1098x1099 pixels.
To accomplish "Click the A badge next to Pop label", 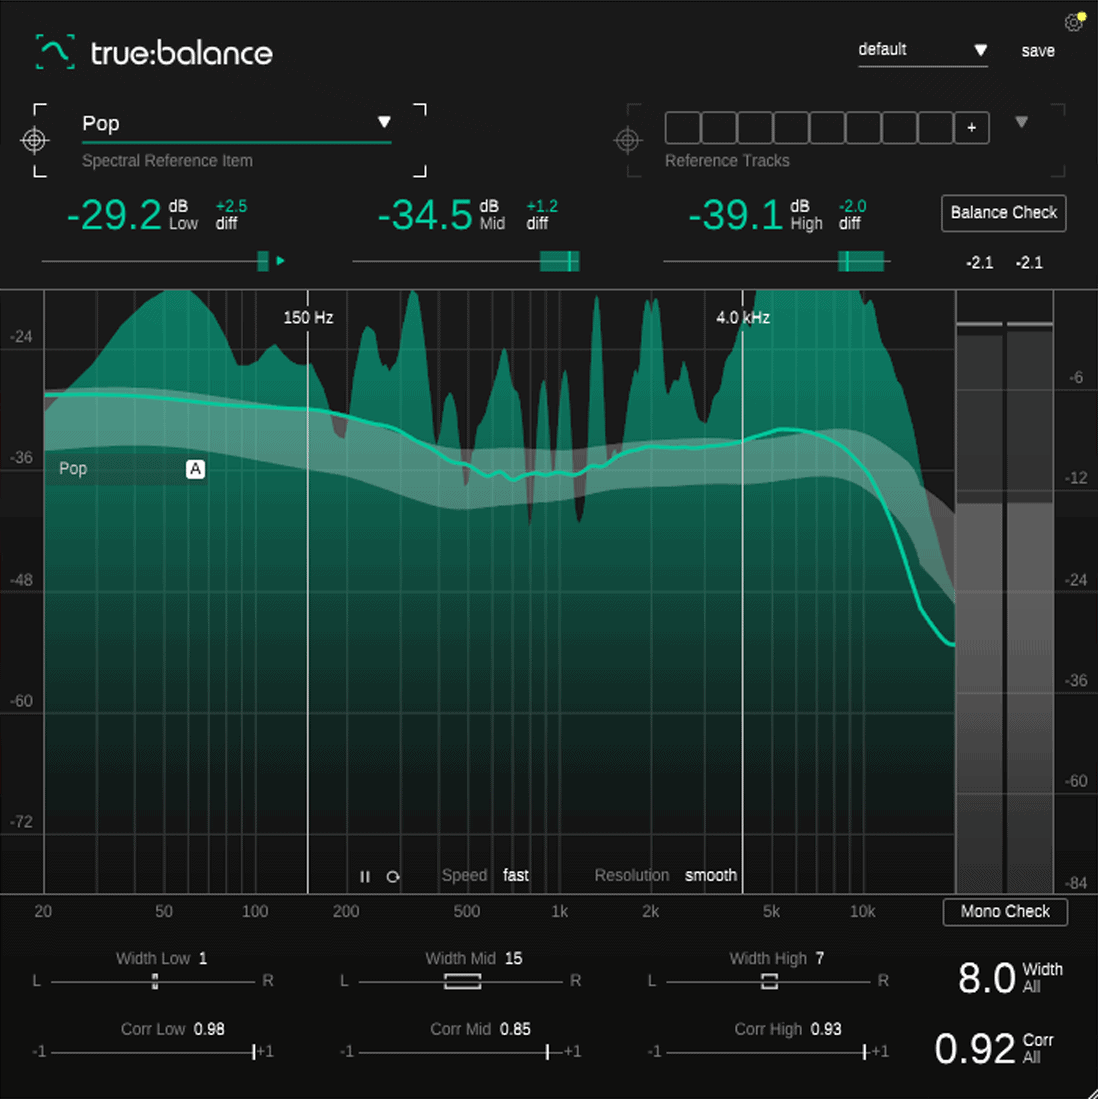I will pyautogui.click(x=196, y=468).
